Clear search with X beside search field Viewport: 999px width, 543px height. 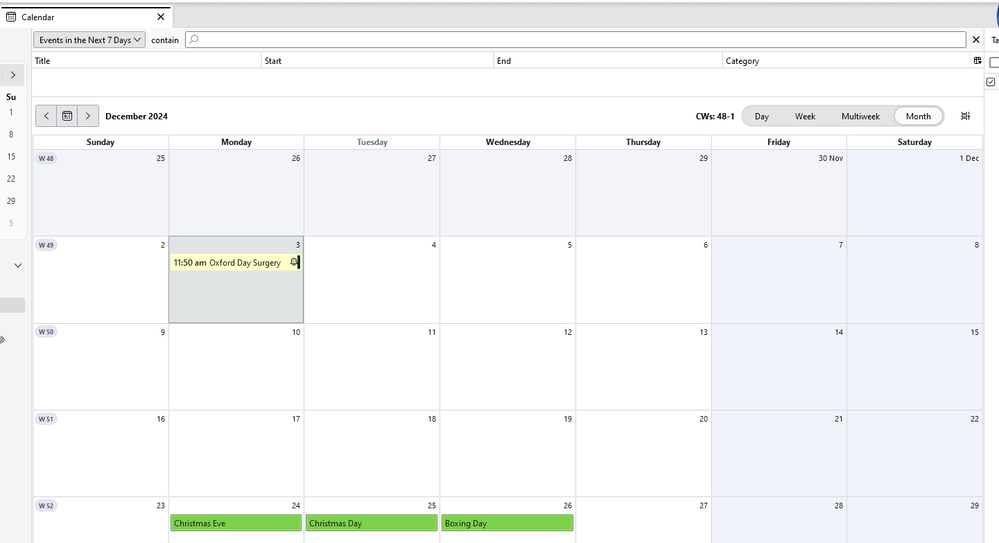click(x=976, y=40)
